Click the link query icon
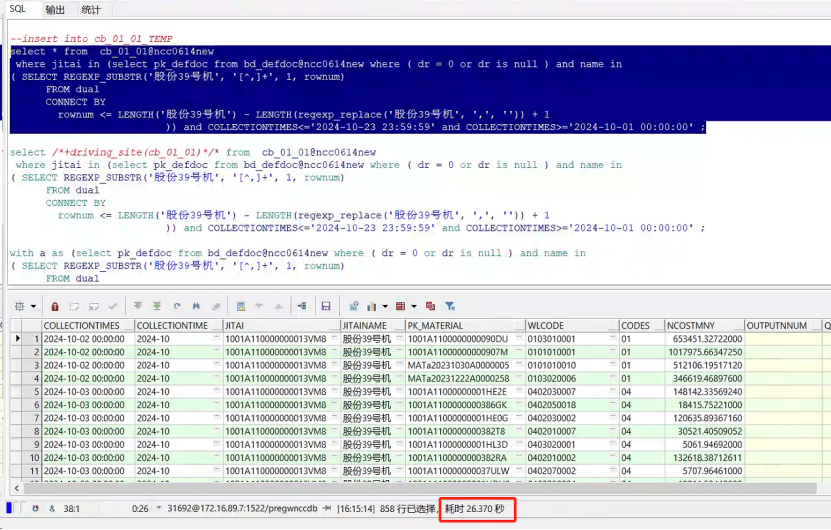This screenshot has height=530, width=831. [x=302, y=306]
